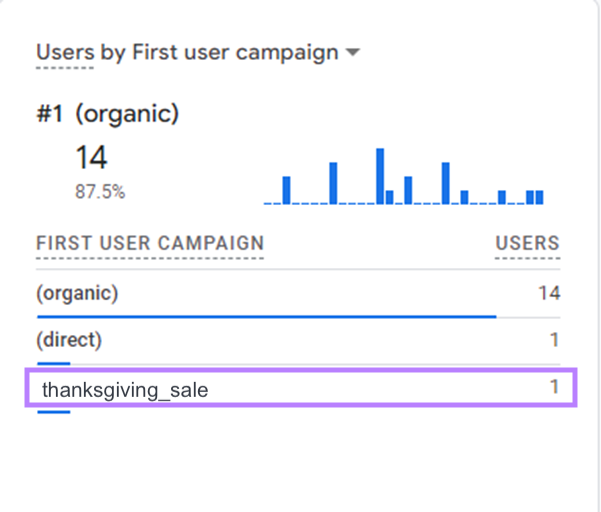Click the short blue bar under (direct)
This screenshot has height=512, width=601.
point(53,363)
